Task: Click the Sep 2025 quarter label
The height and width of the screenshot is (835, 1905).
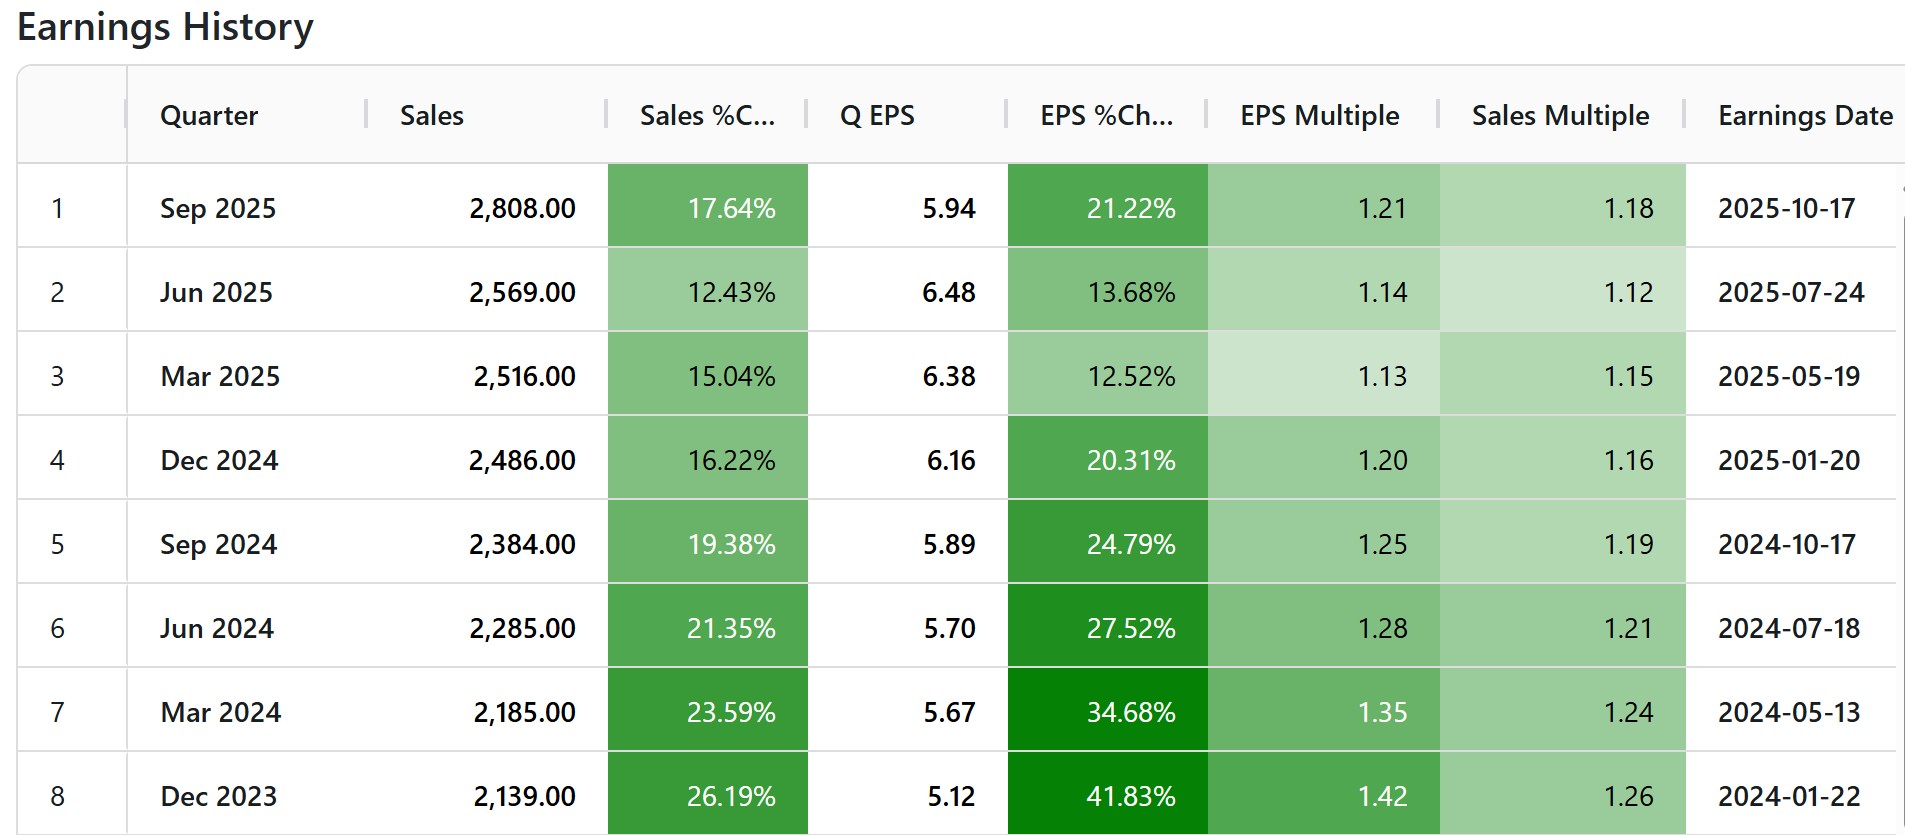Action: coord(218,207)
